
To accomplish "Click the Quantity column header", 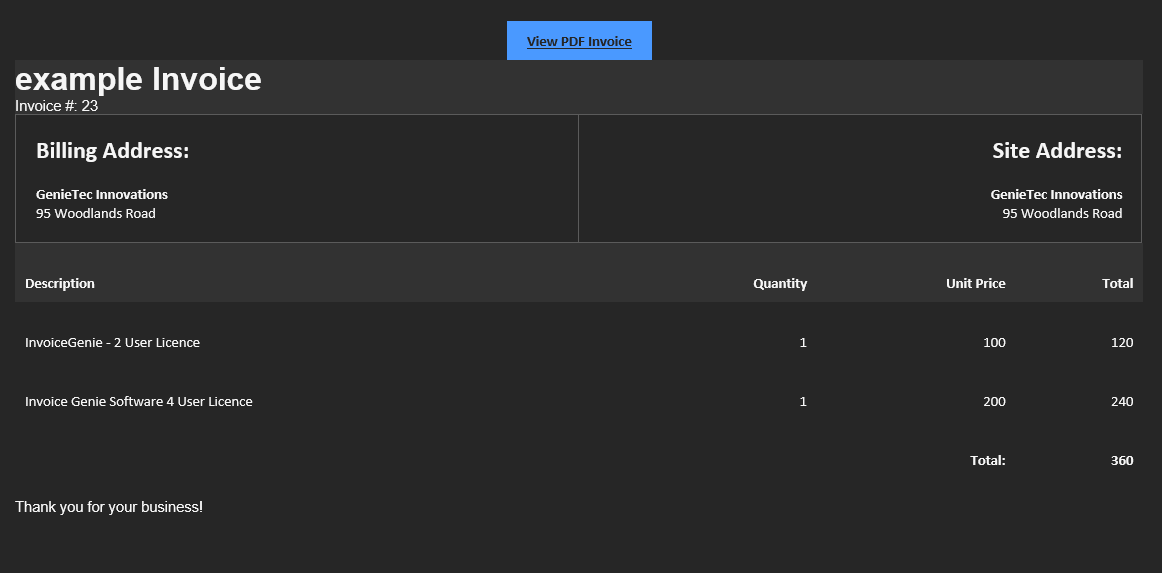I will (x=780, y=283).
